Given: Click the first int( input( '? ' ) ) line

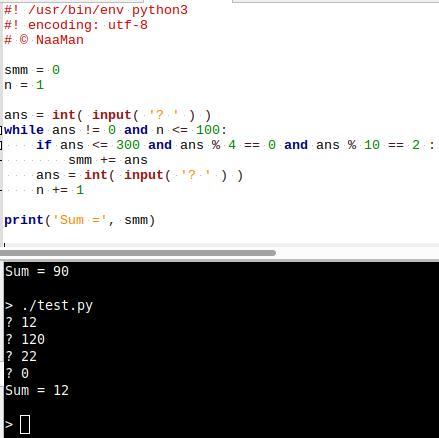Looking at the screenshot, I should pyautogui.click(x=108, y=115).
